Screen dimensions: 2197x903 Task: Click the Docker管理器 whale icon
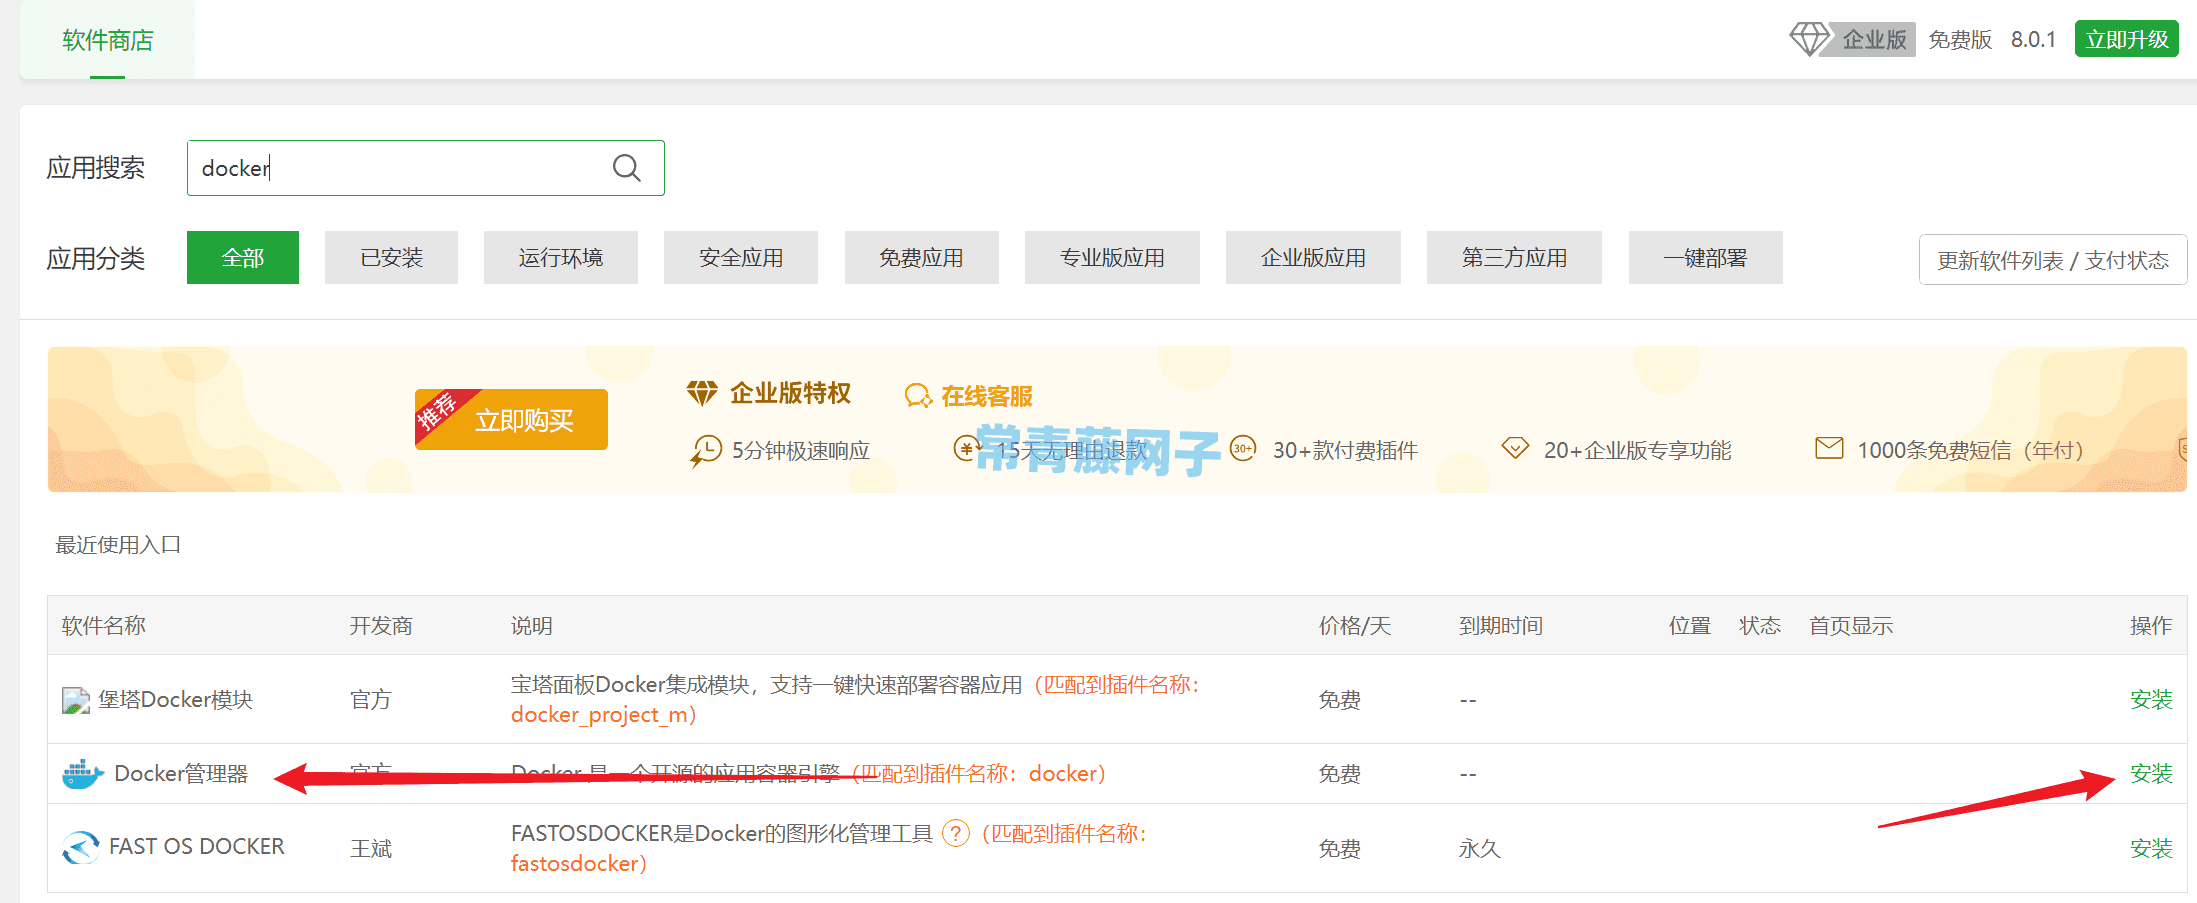pyautogui.click(x=81, y=773)
